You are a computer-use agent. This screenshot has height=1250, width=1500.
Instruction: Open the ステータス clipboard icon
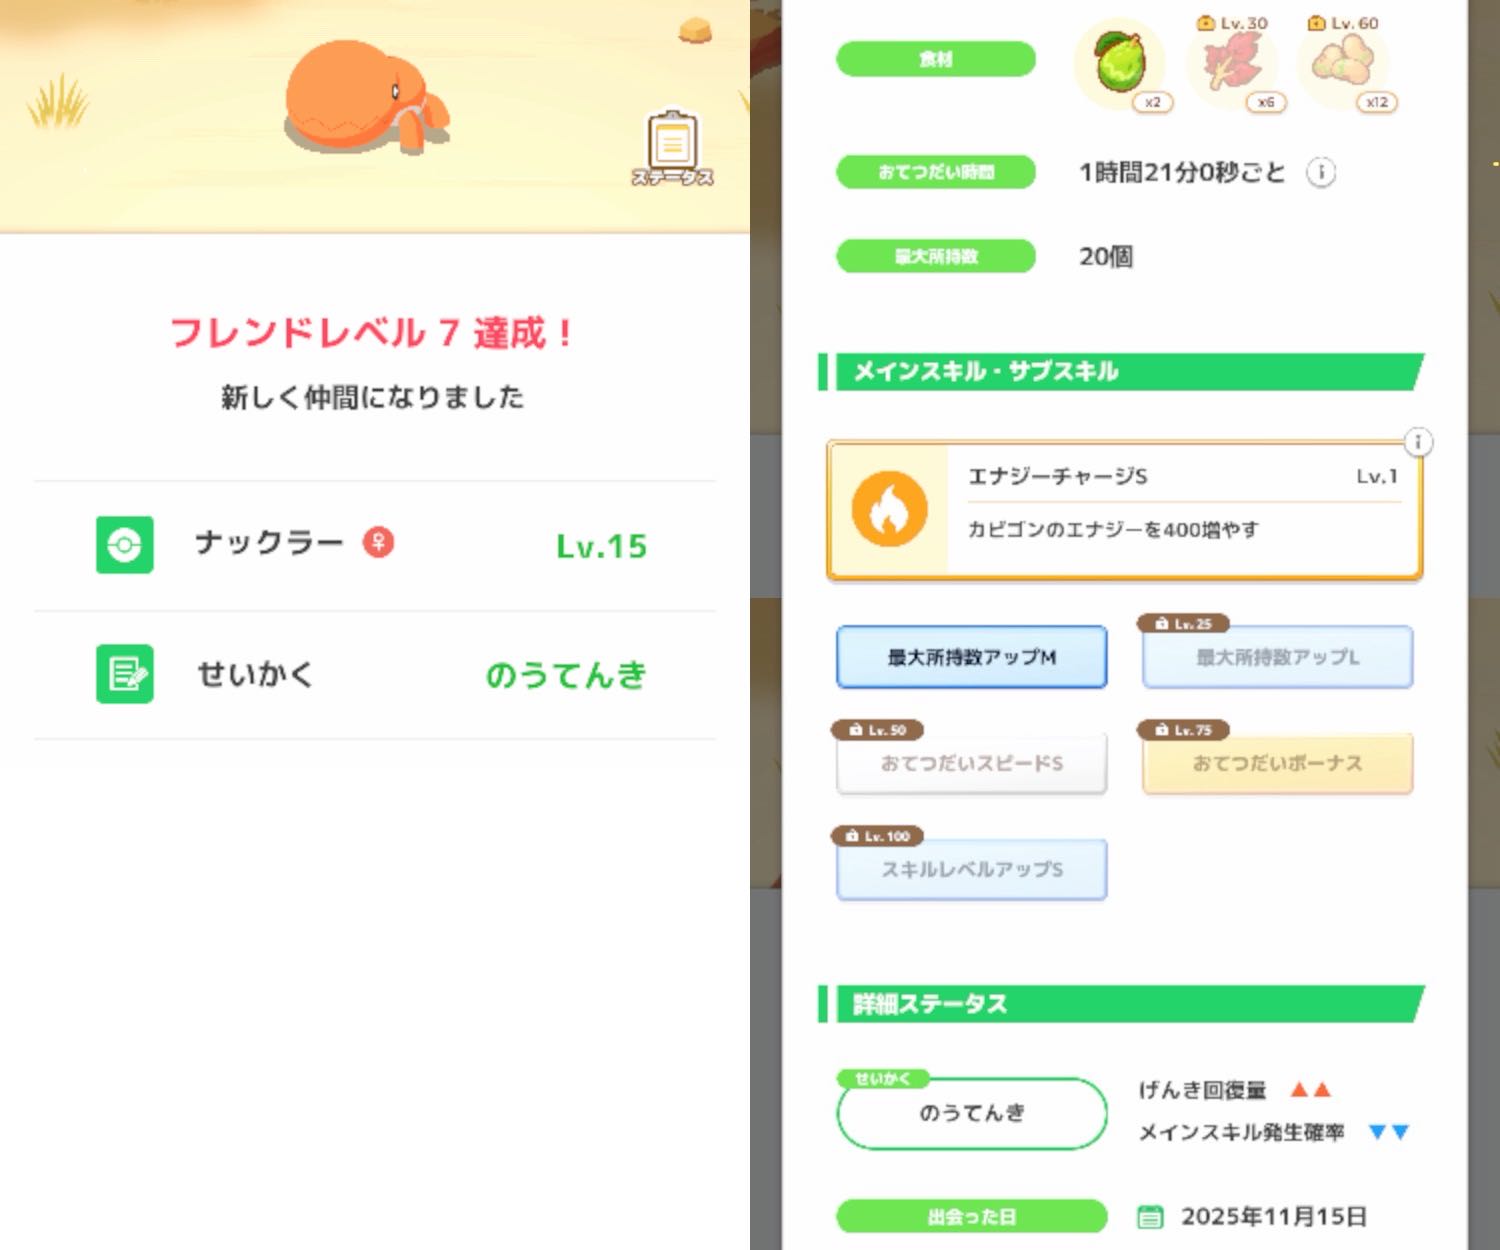(x=672, y=148)
